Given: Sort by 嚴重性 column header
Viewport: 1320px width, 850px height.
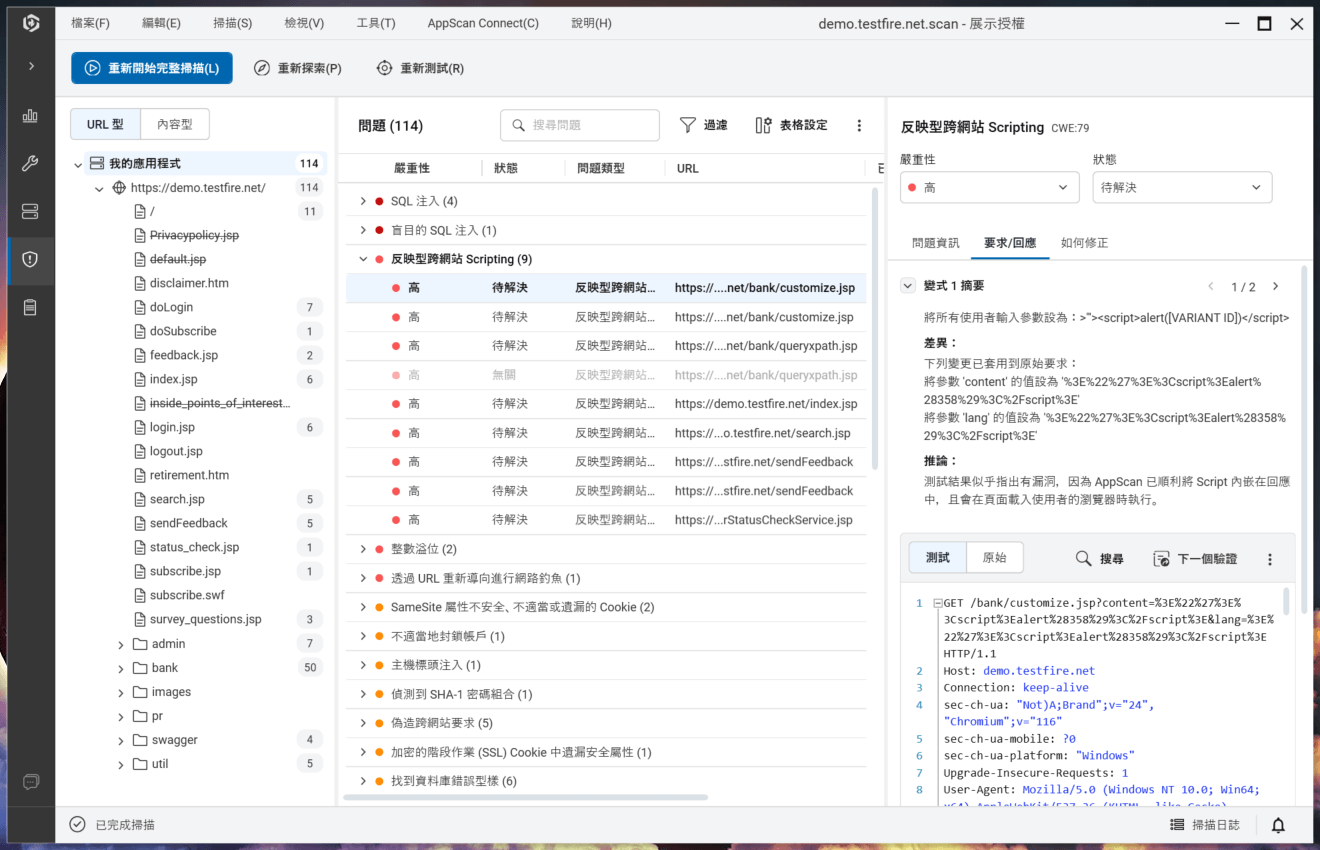Looking at the screenshot, I should [412, 168].
